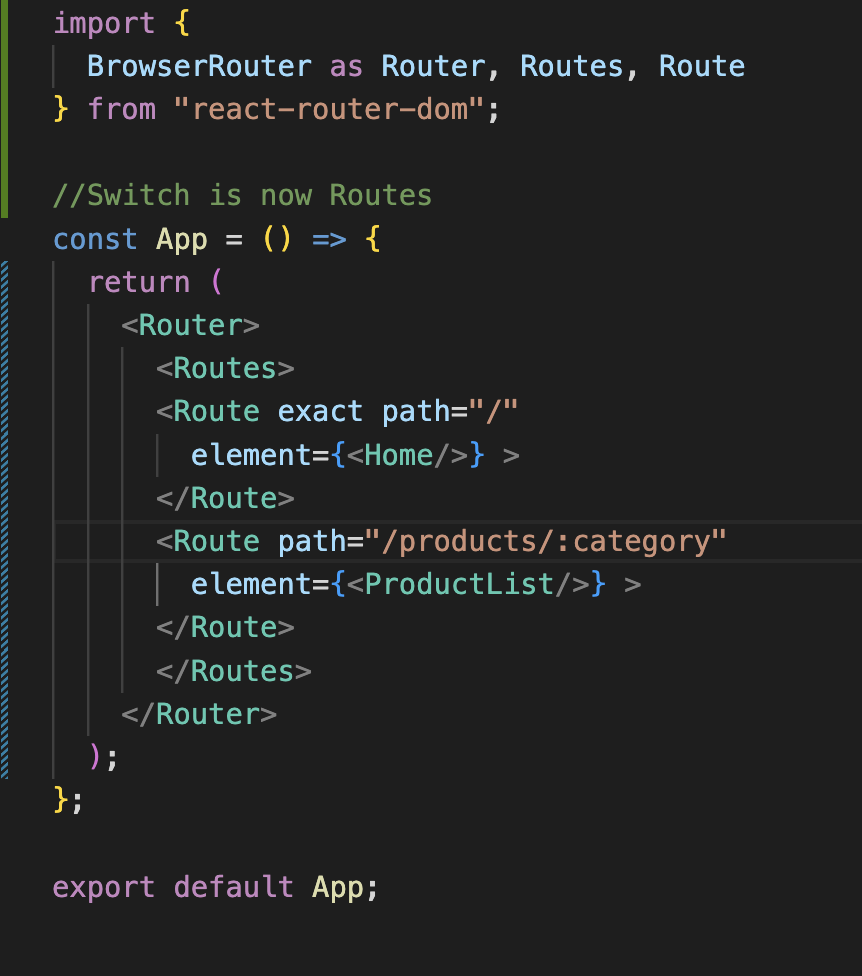This screenshot has height=976, width=862.
Task: Click the closing Routes tag
Action: 236,670
